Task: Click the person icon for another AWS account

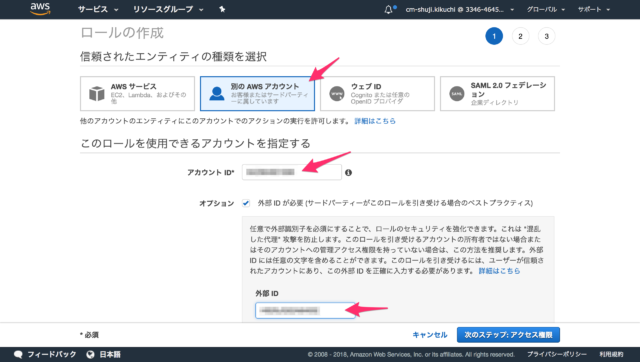Action: click(x=217, y=93)
